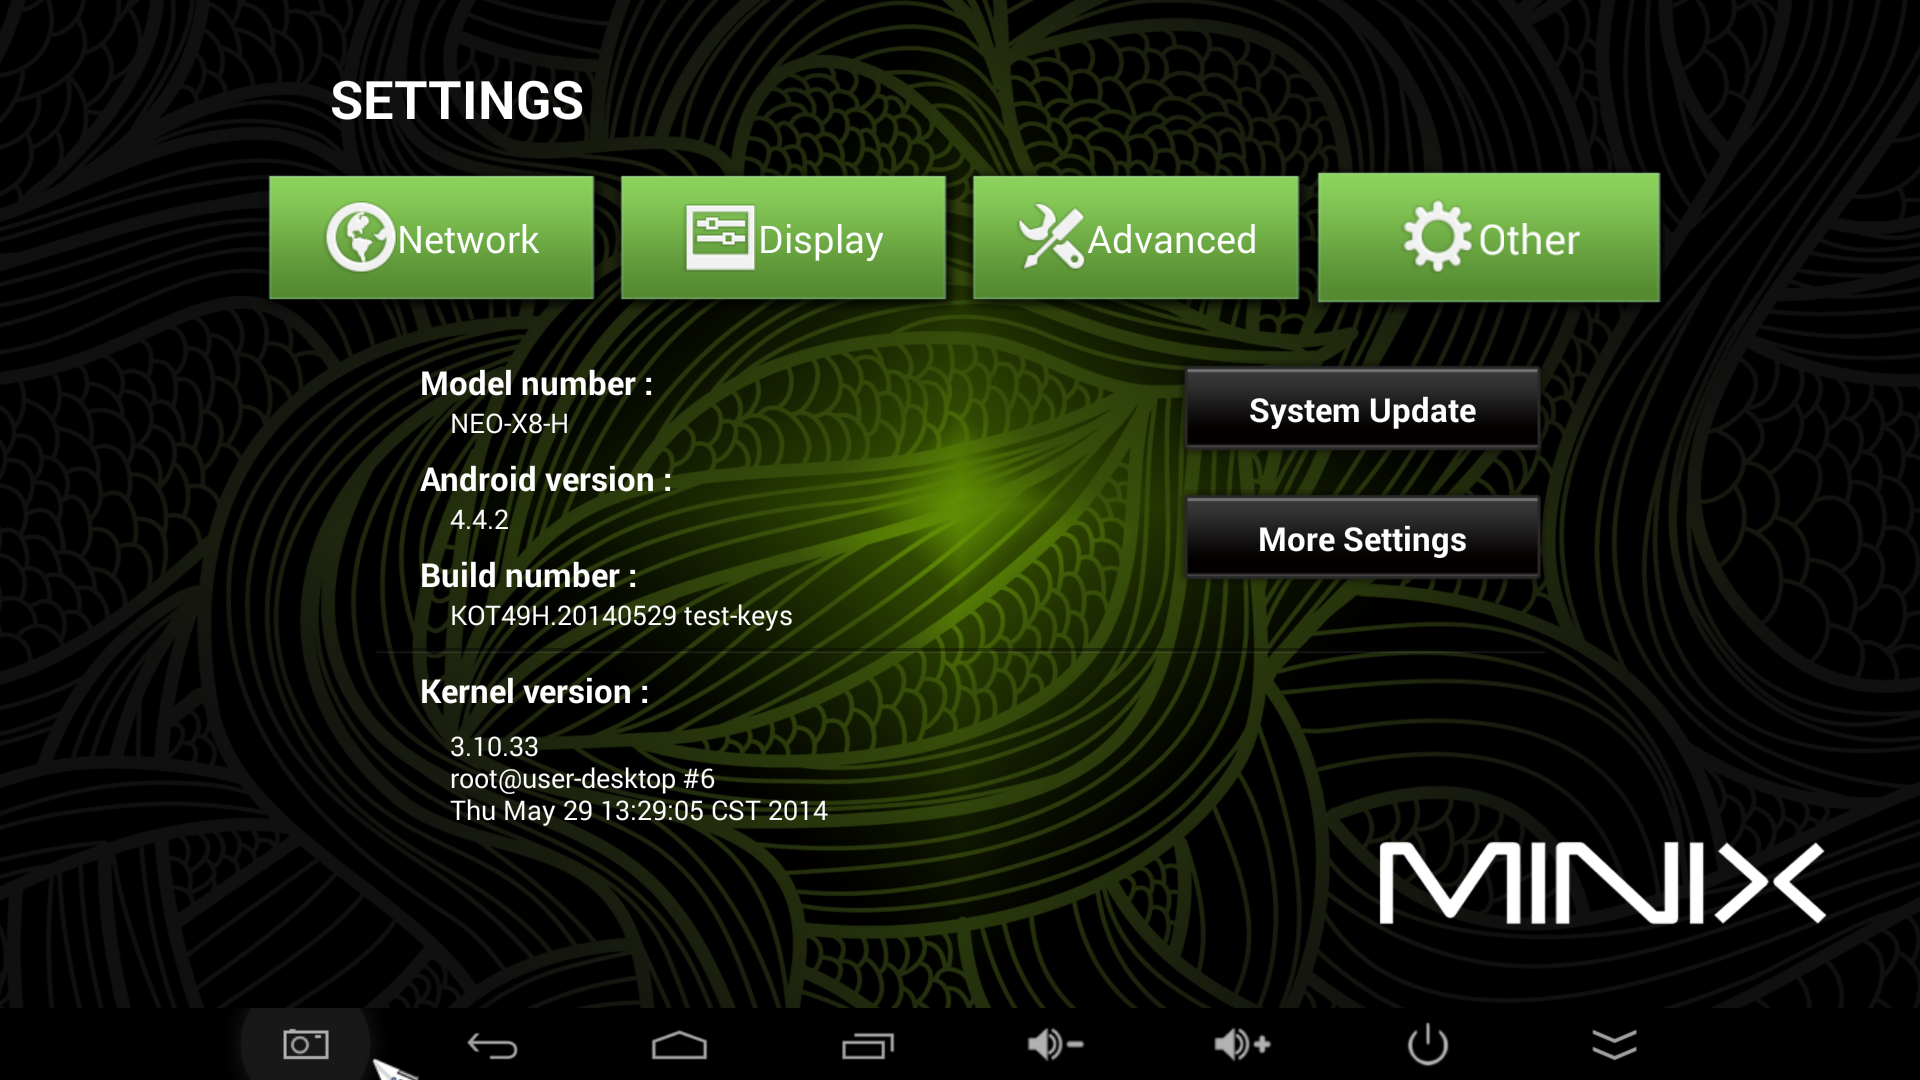Expand Advanced settings section

point(1135,239)
